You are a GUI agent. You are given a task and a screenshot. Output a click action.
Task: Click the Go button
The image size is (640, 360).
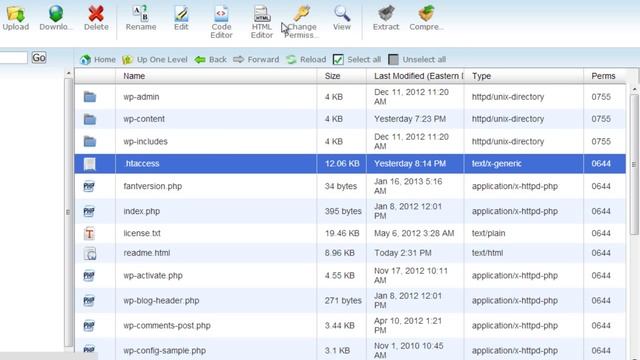tap(39, 58)
